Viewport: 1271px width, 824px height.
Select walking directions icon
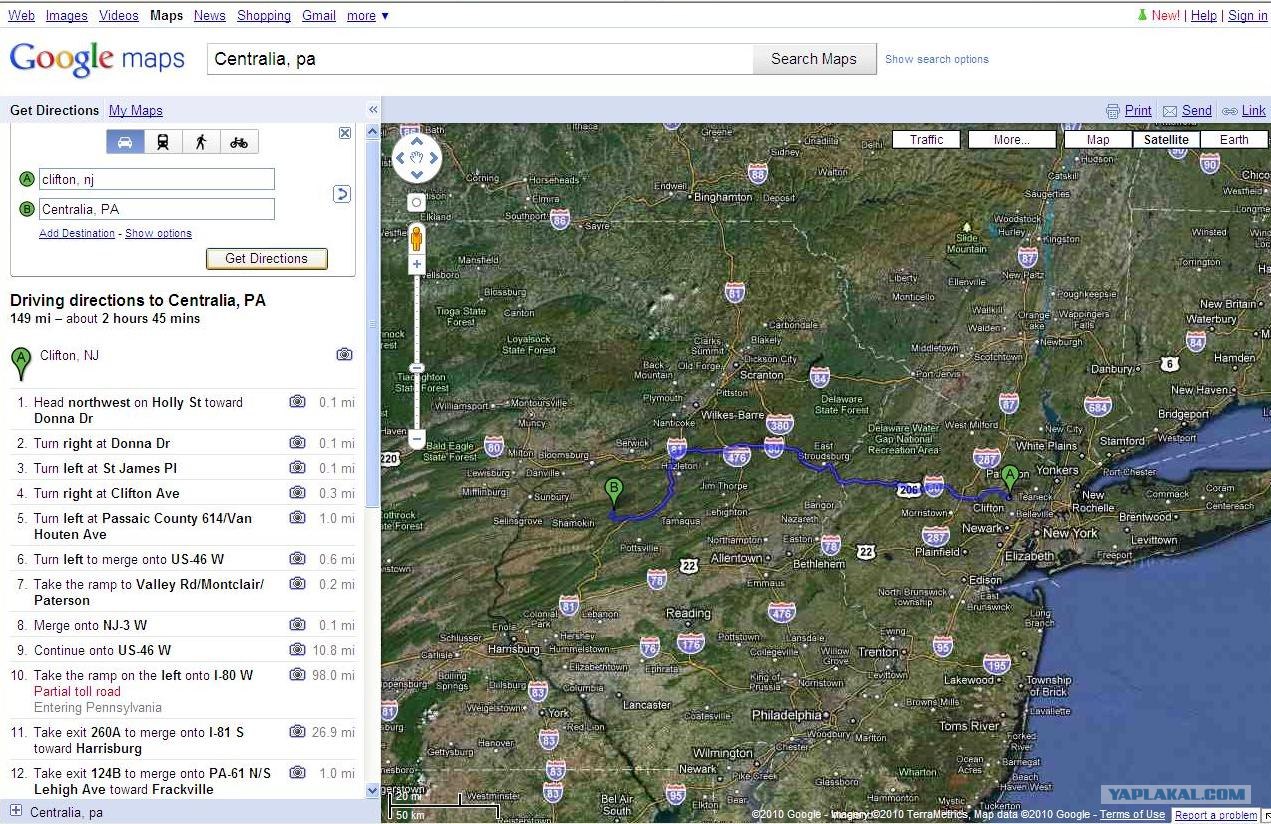pyautogui.click(x=201, y=142)
